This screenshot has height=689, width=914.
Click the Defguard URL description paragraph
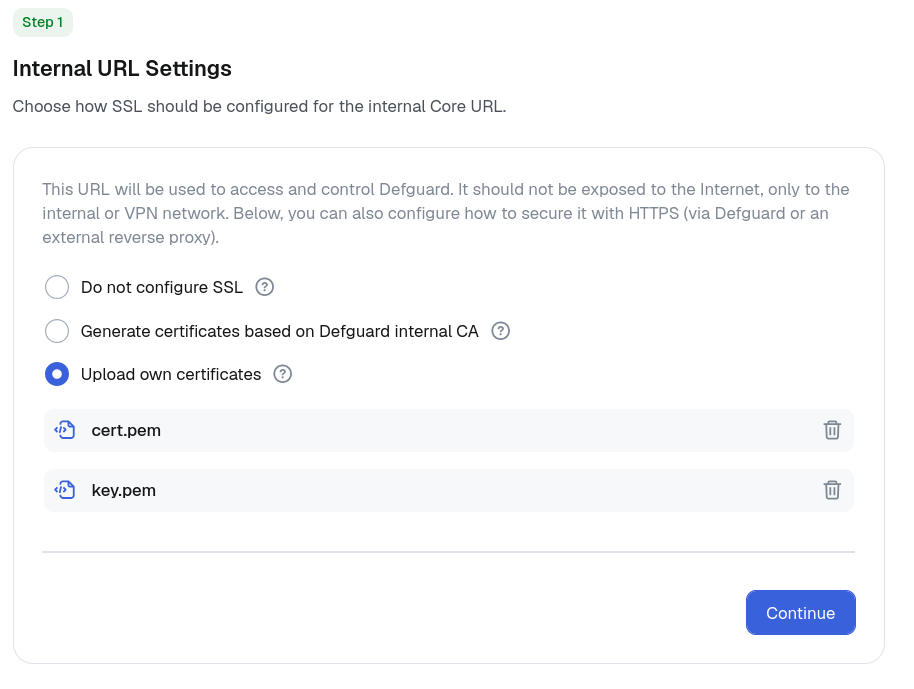[x=446, y=213]
